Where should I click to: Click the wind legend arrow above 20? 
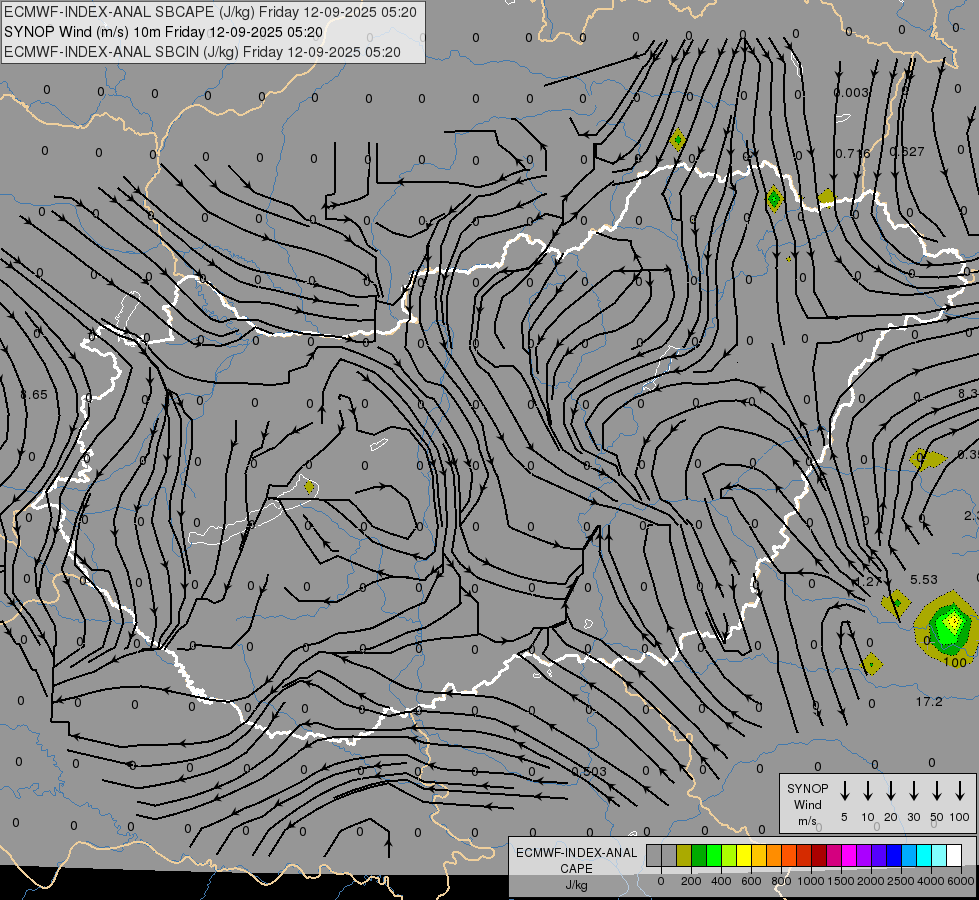(x=890, y=791)
